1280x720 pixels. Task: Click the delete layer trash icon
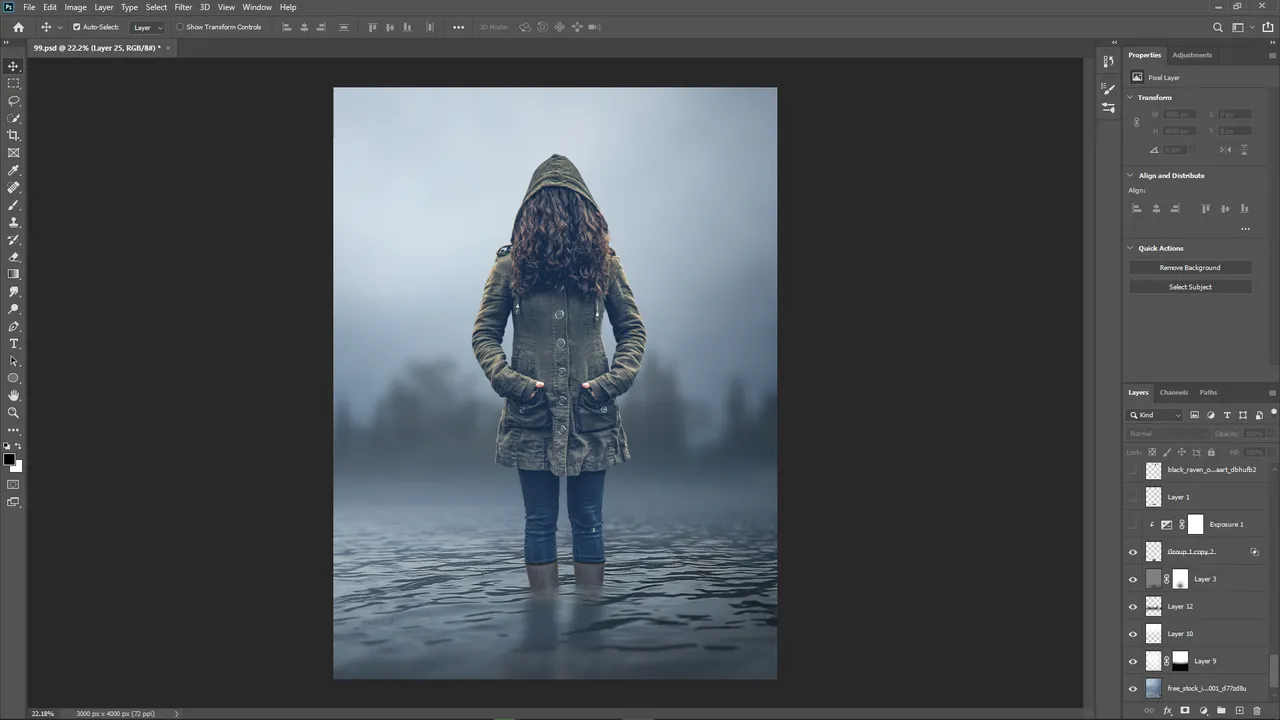click(x=1257, y=711)
